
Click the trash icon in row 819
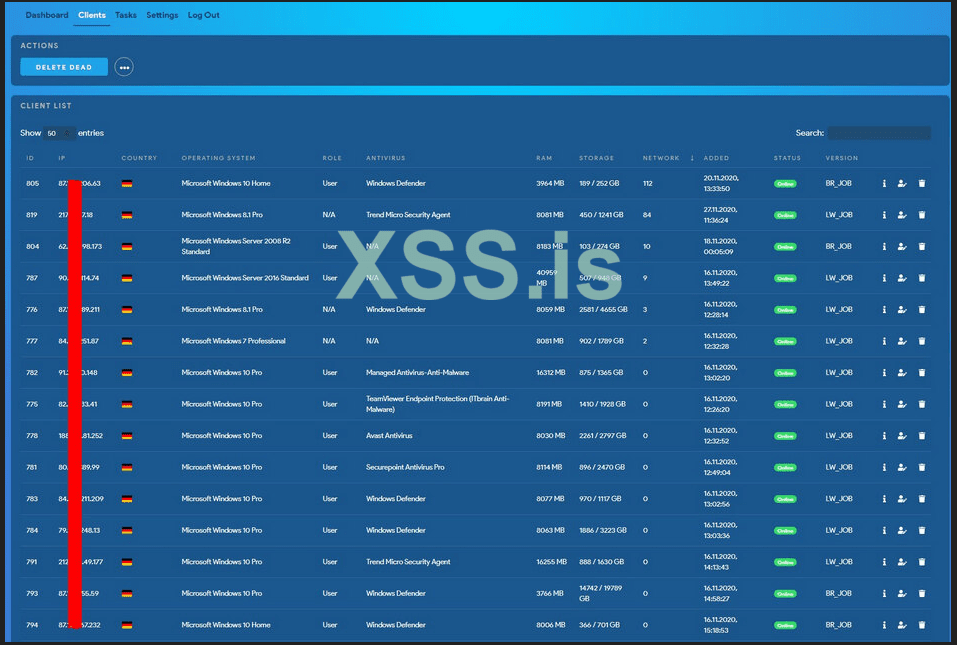[x=922, y=215]
